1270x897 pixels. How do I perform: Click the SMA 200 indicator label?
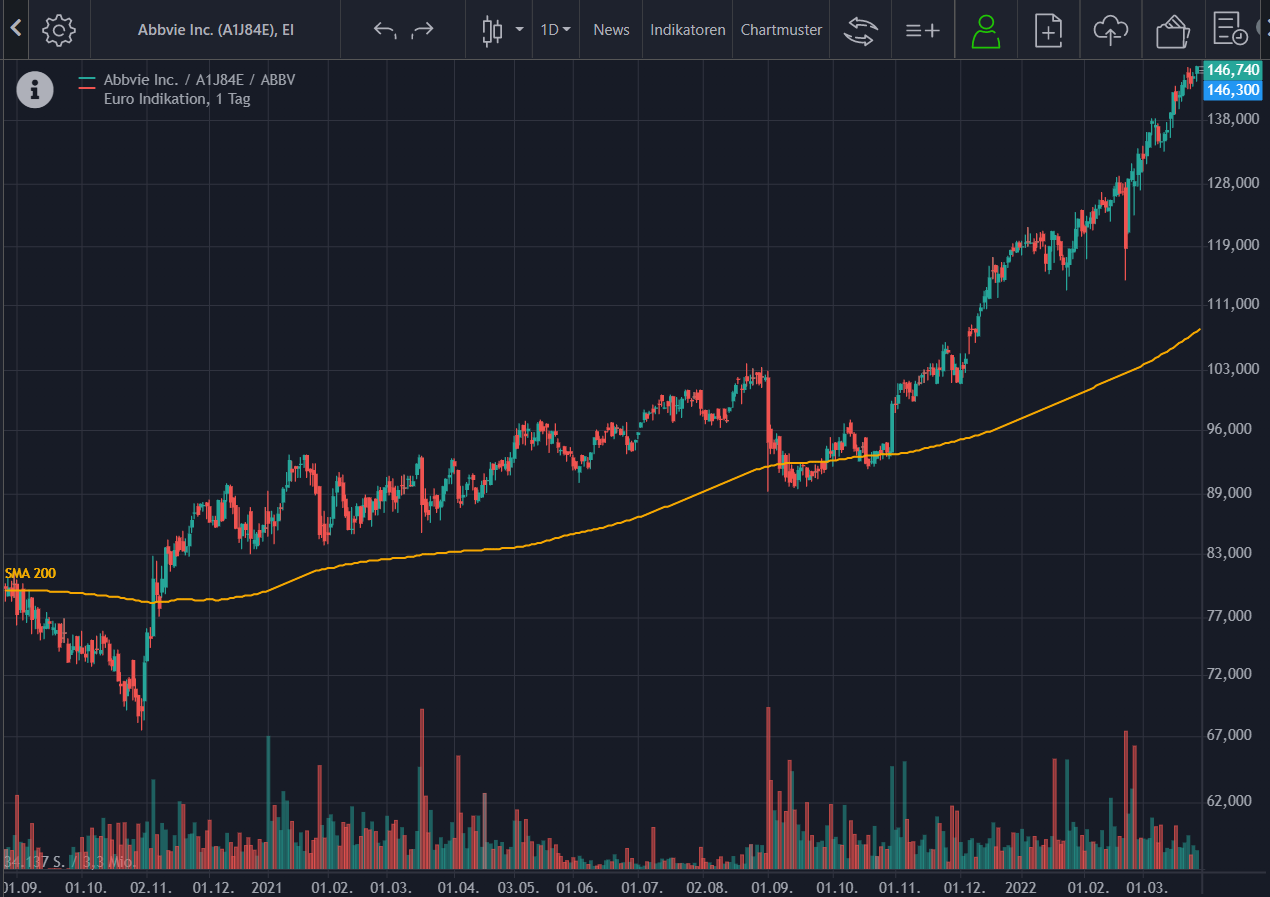point(30,573)
